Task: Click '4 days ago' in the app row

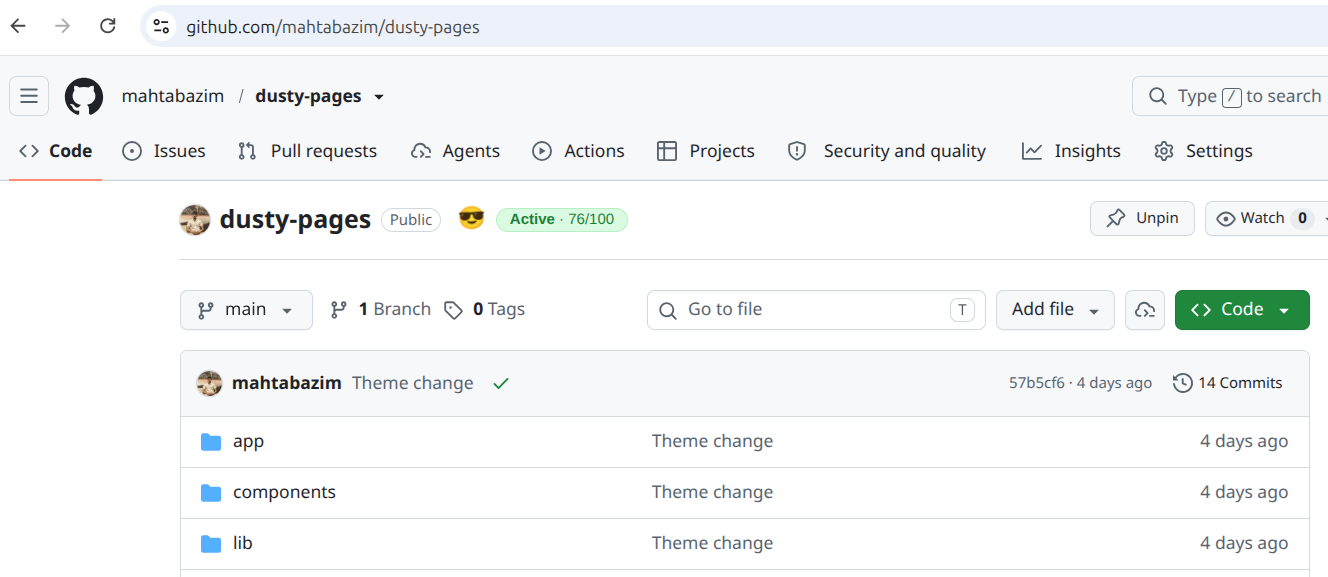Action: click(1244, 441)
